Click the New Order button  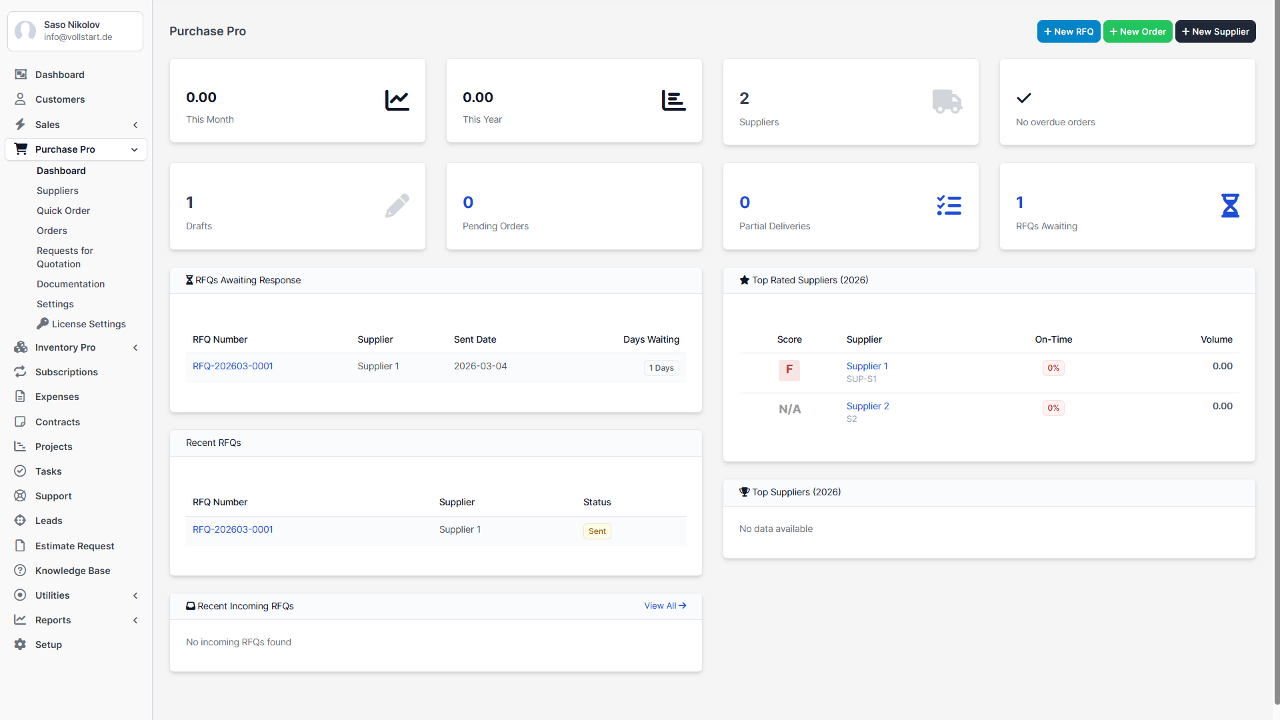point(1138,31)
